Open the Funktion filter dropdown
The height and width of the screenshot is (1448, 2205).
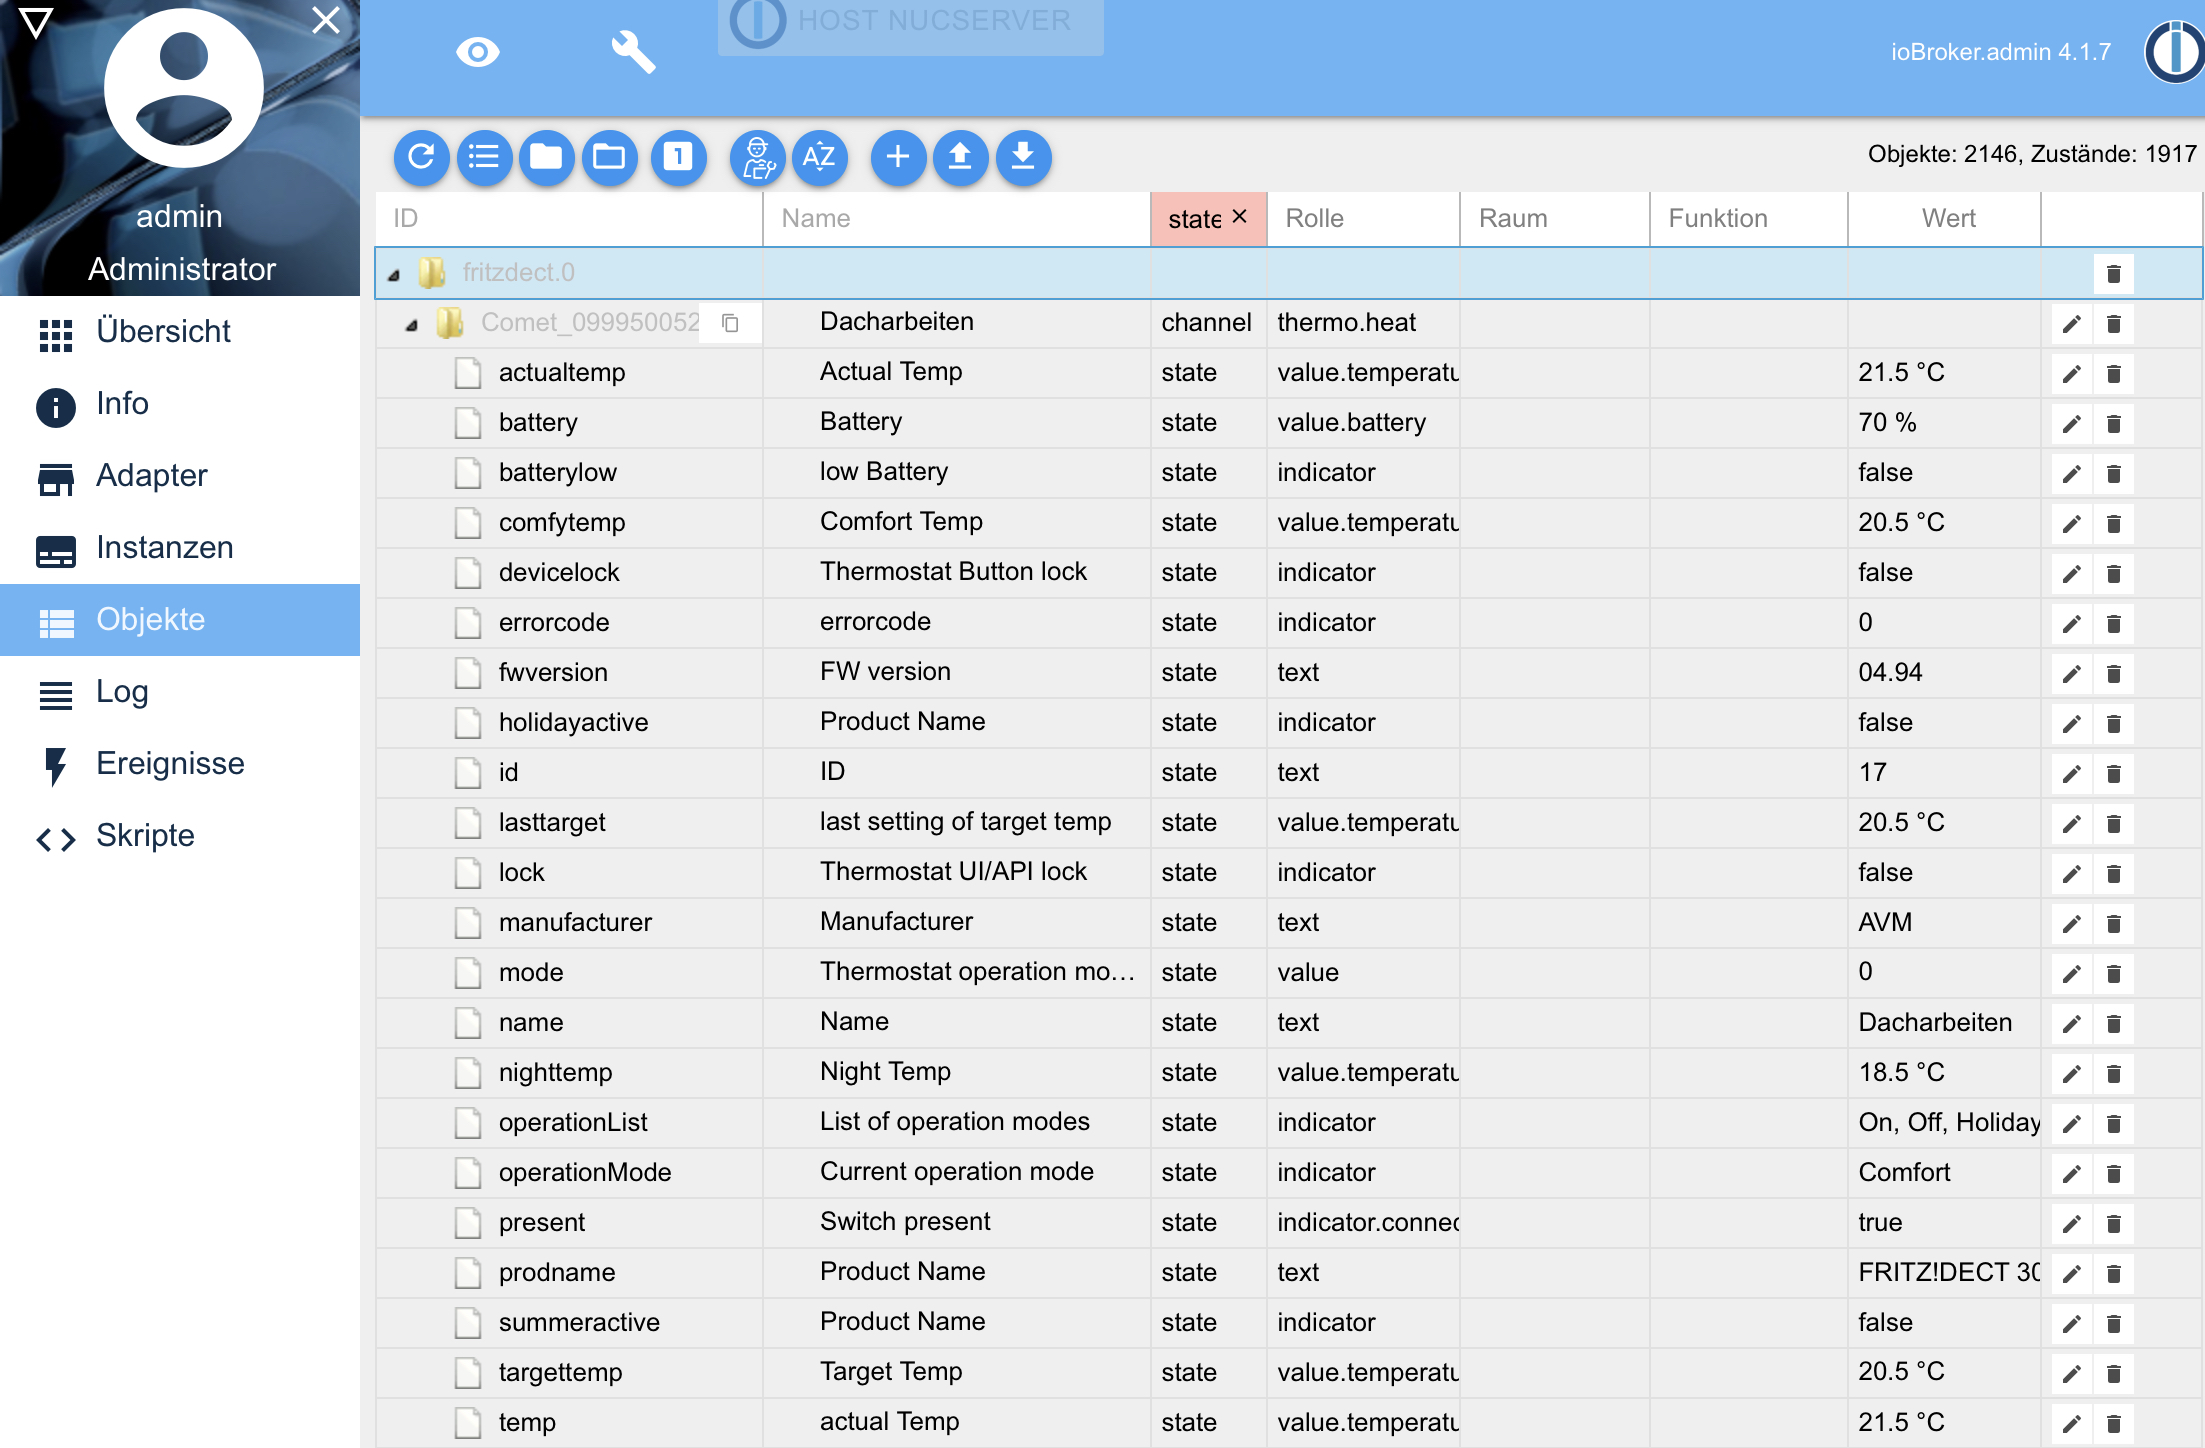tap(1749, 218)
